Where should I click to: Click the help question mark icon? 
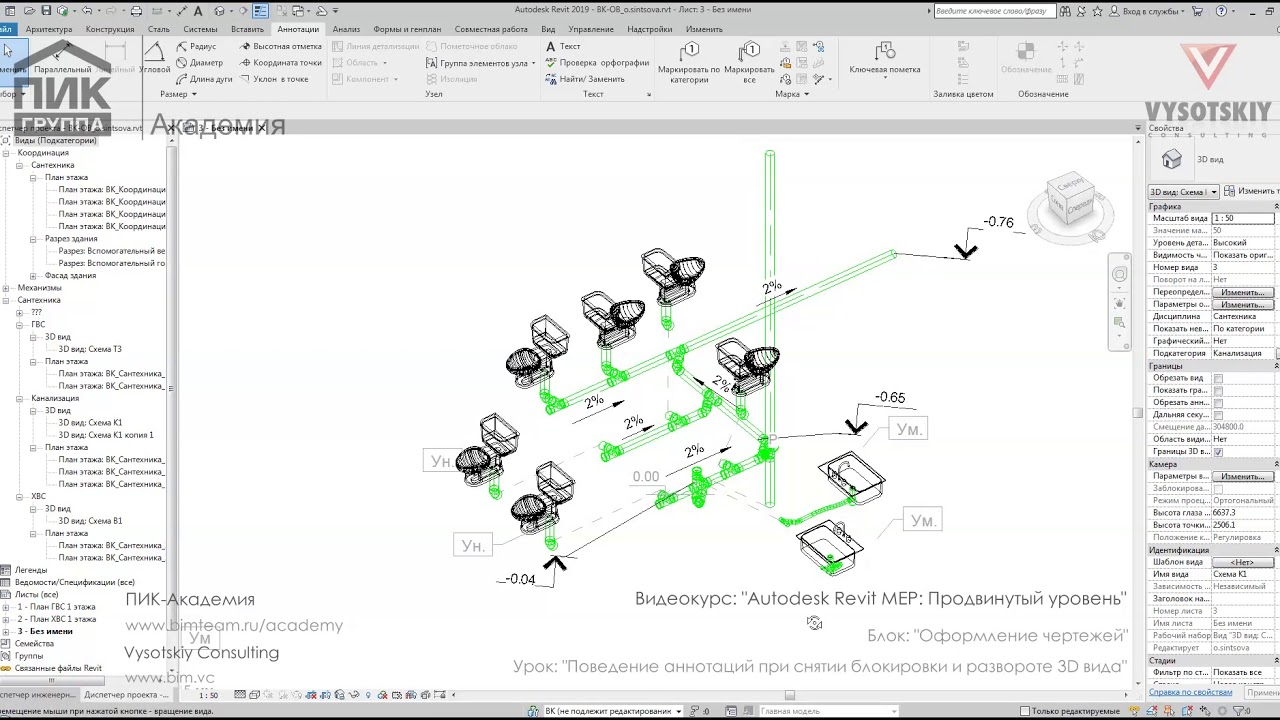tap(1221, 11)
